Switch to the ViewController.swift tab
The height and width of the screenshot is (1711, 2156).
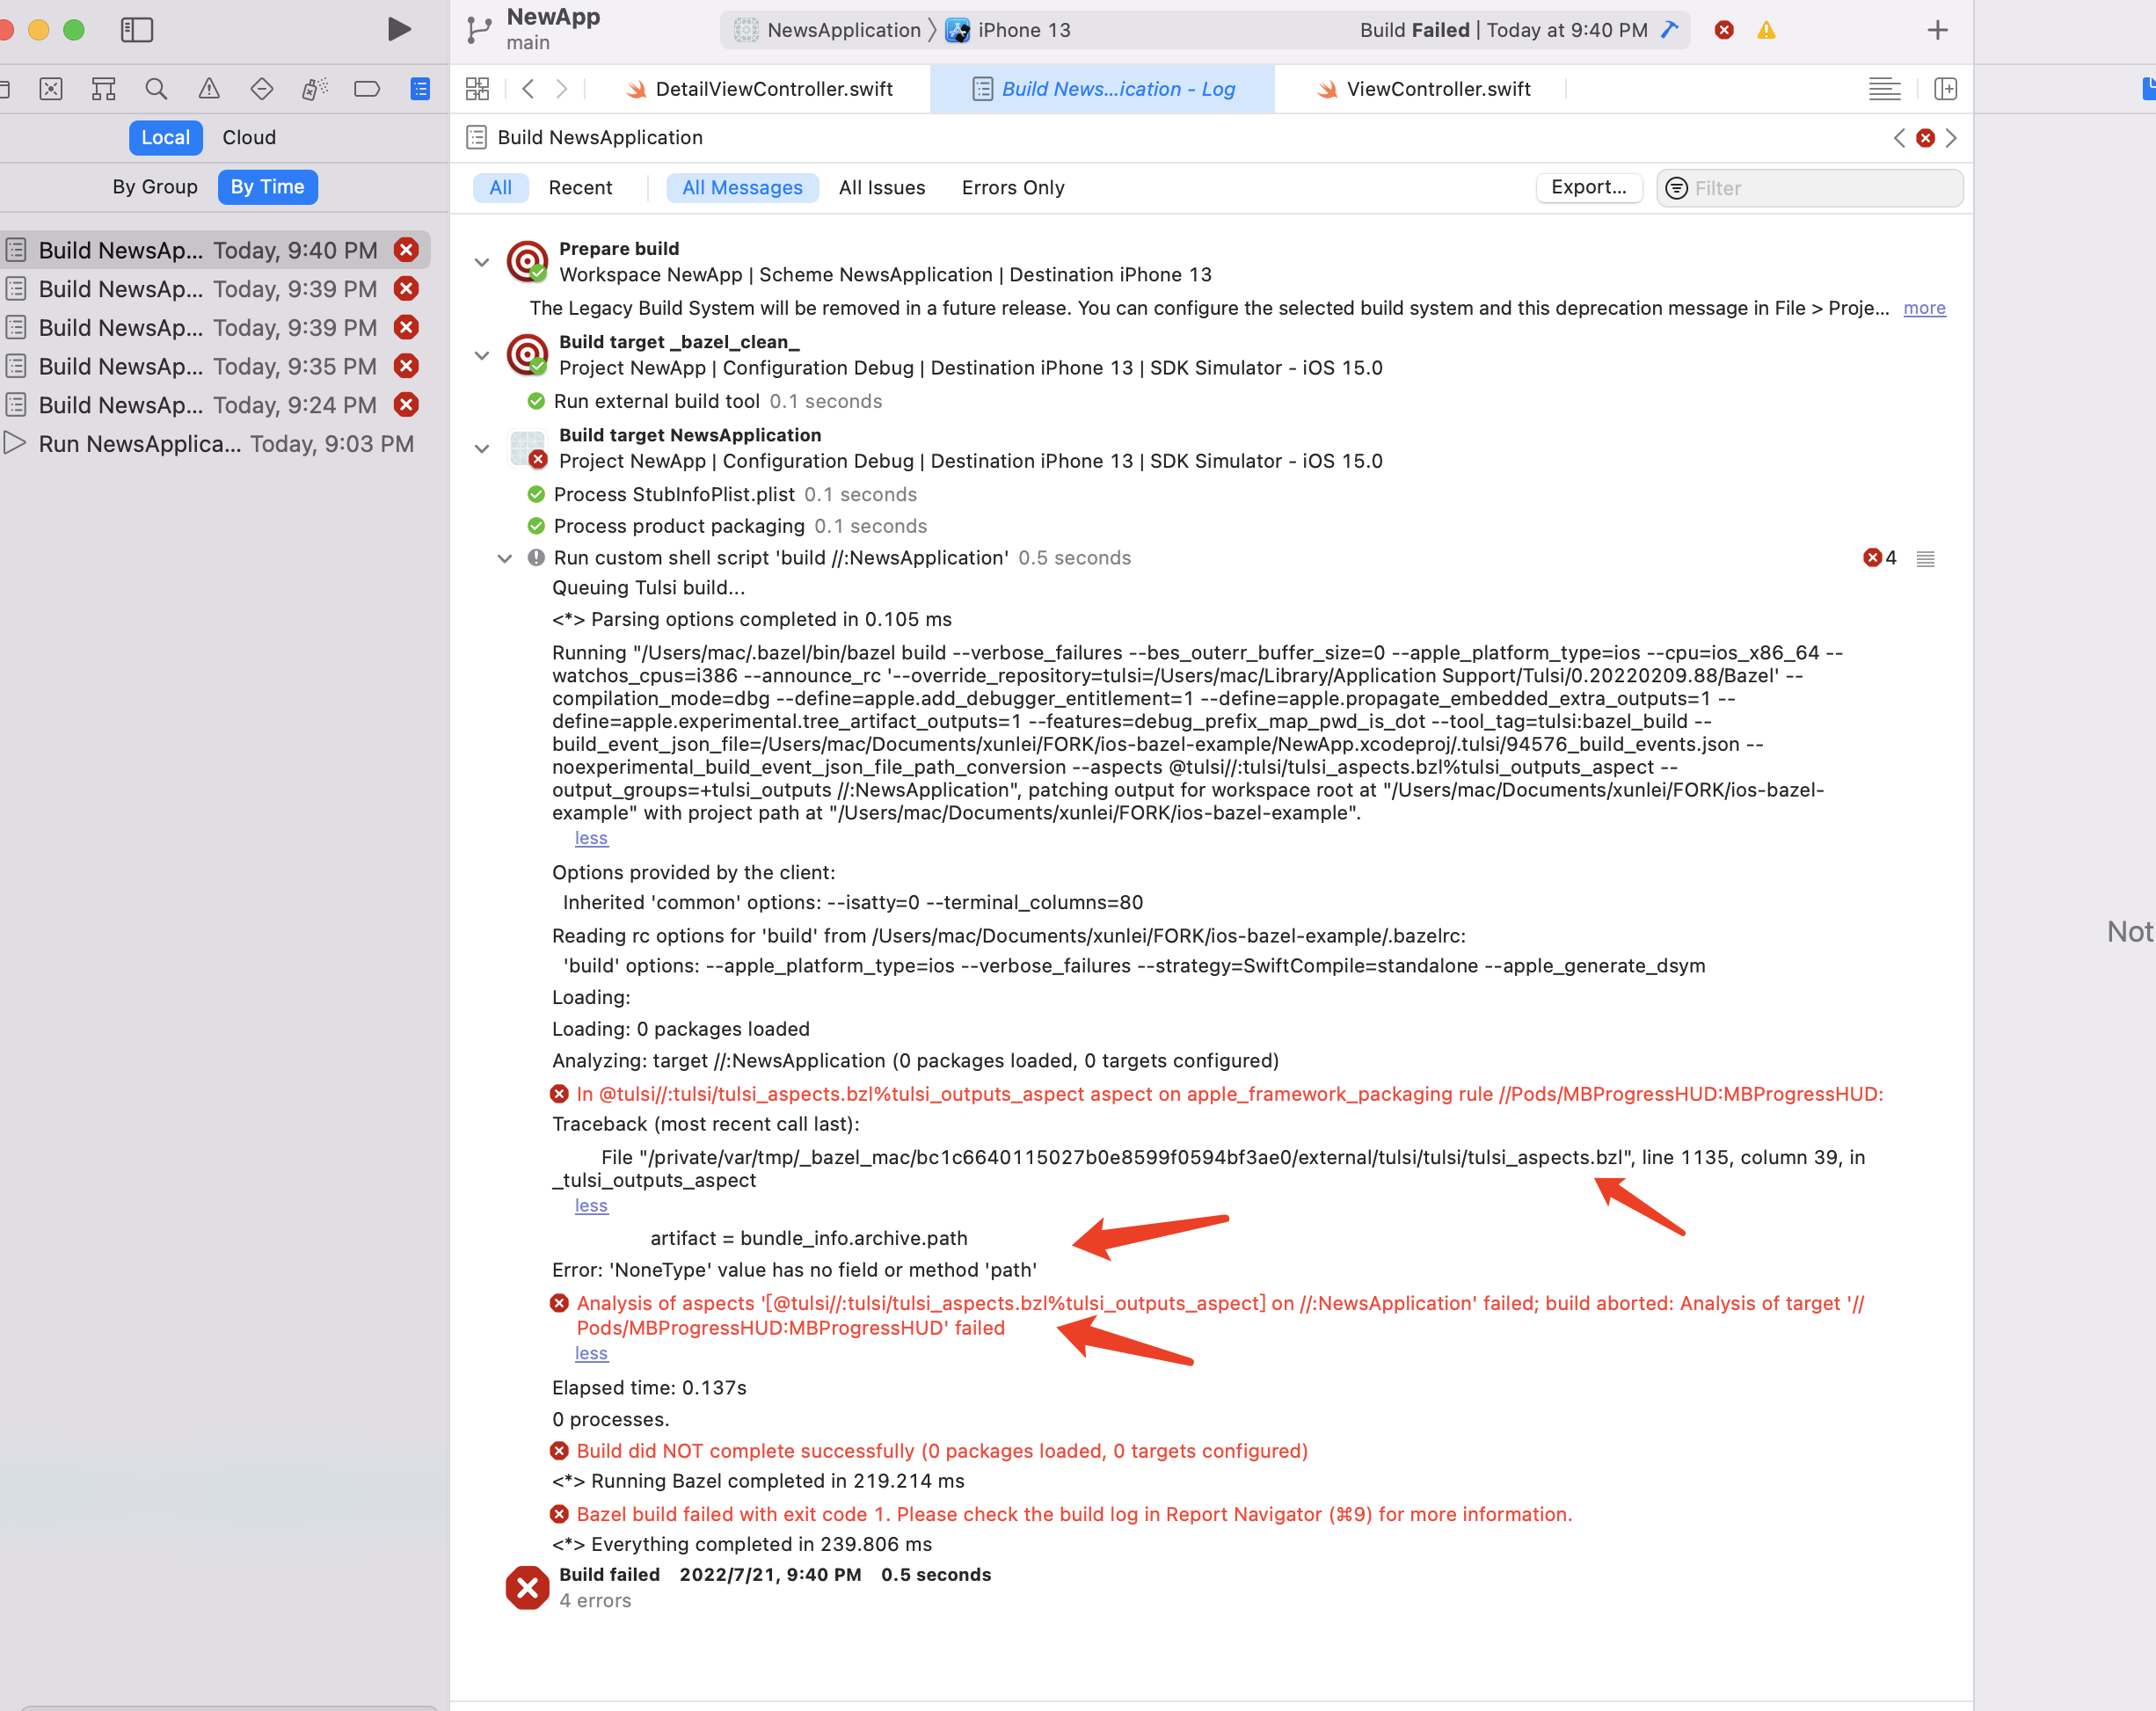[x=1440, y=89]
